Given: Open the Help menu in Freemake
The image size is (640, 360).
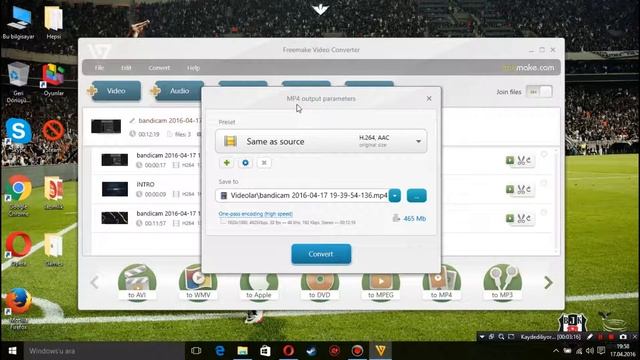Looking at the screenshot, I should (x=193, y=68).
